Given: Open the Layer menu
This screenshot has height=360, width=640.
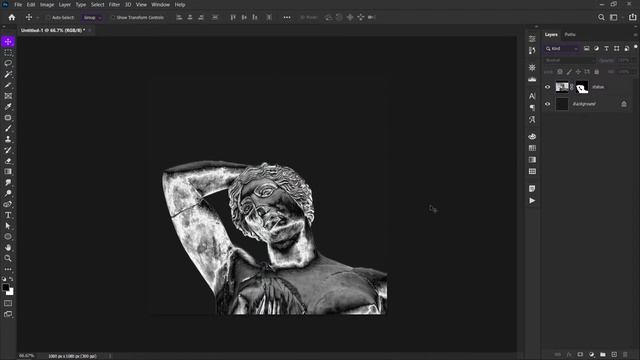Looking at the screenshot, I should pos(64,4).
